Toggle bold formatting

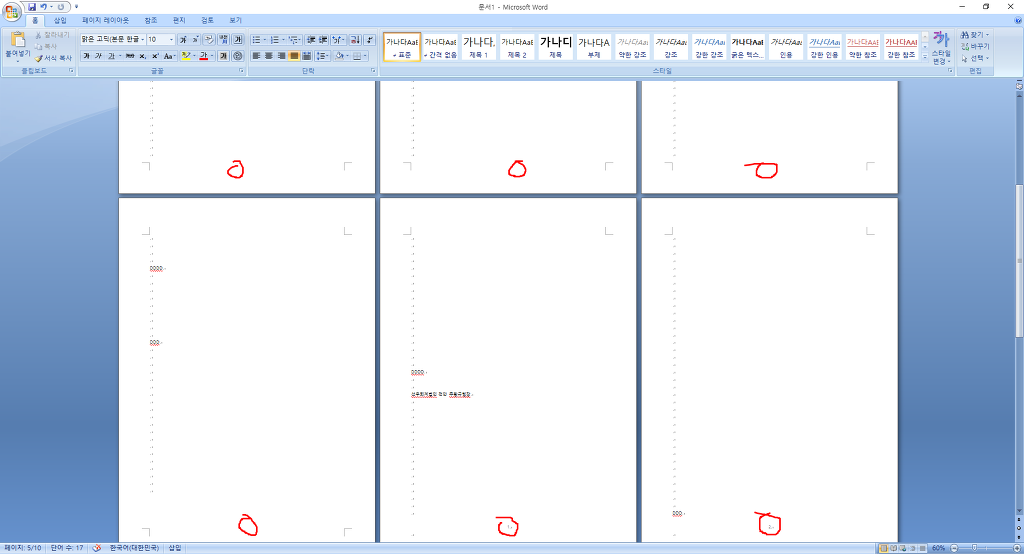click(86, 56)
